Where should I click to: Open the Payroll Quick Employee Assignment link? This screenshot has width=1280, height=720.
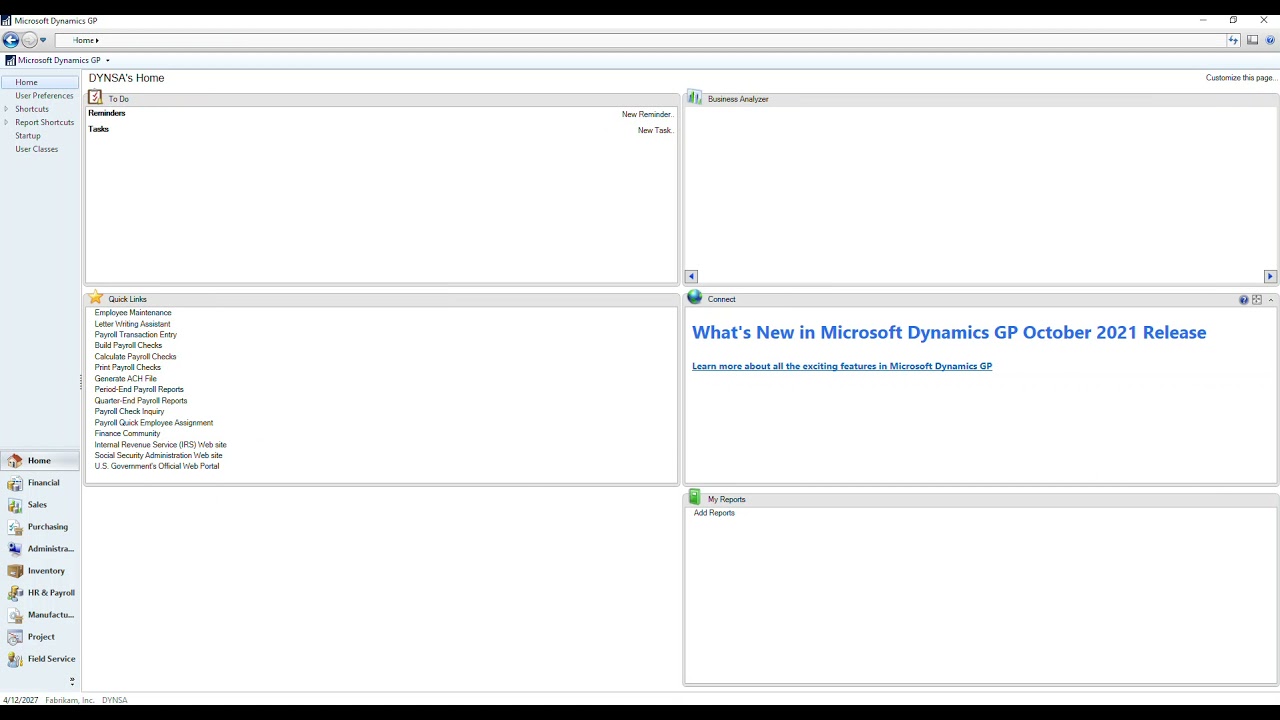(x=154, y=423)
